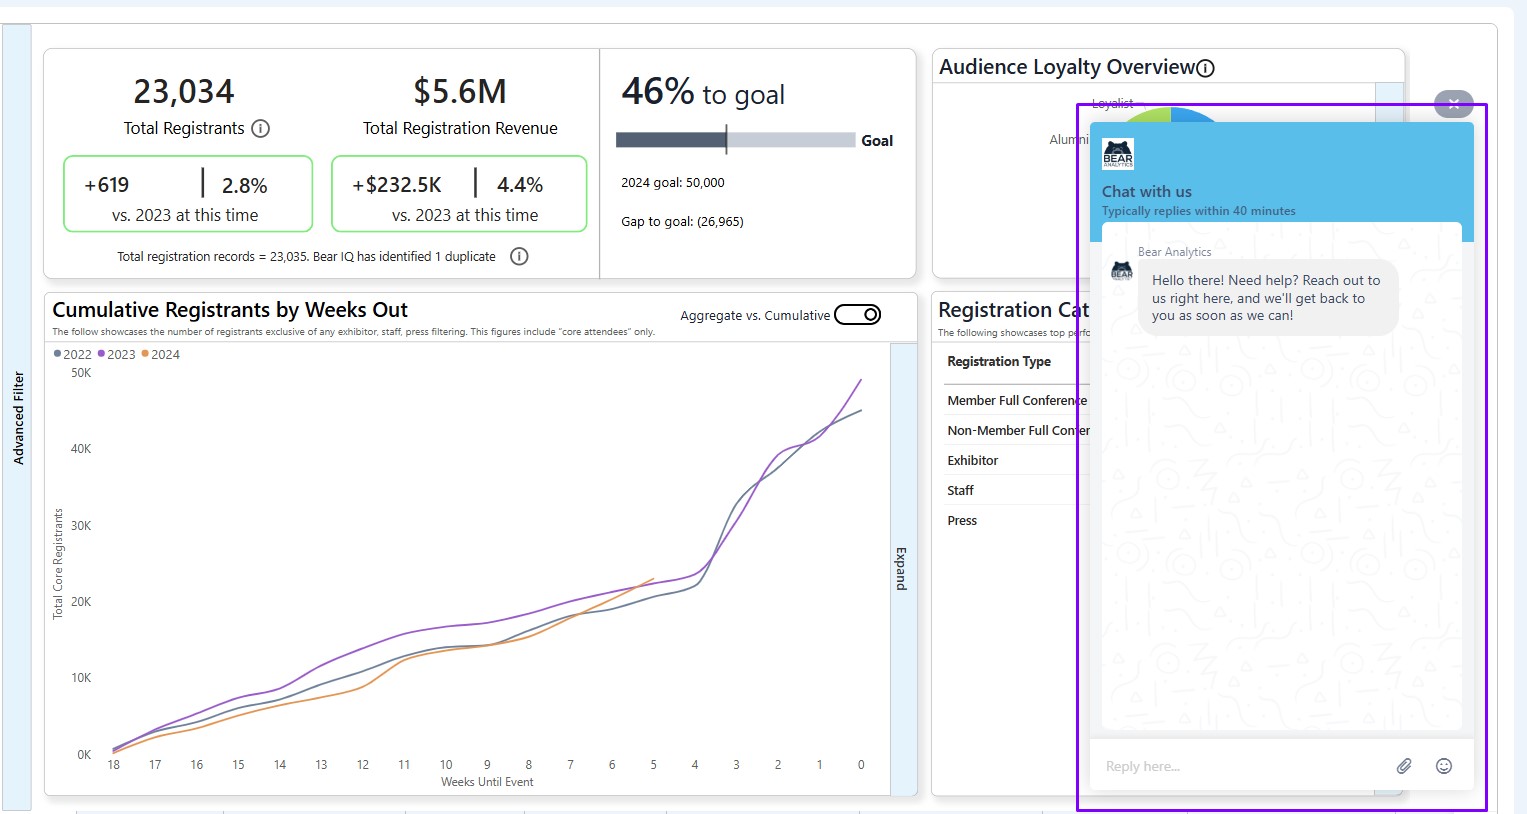Toggle 2022 series in chart legend
Screen dimensions: 1527x814
click(x=72, y=354)
